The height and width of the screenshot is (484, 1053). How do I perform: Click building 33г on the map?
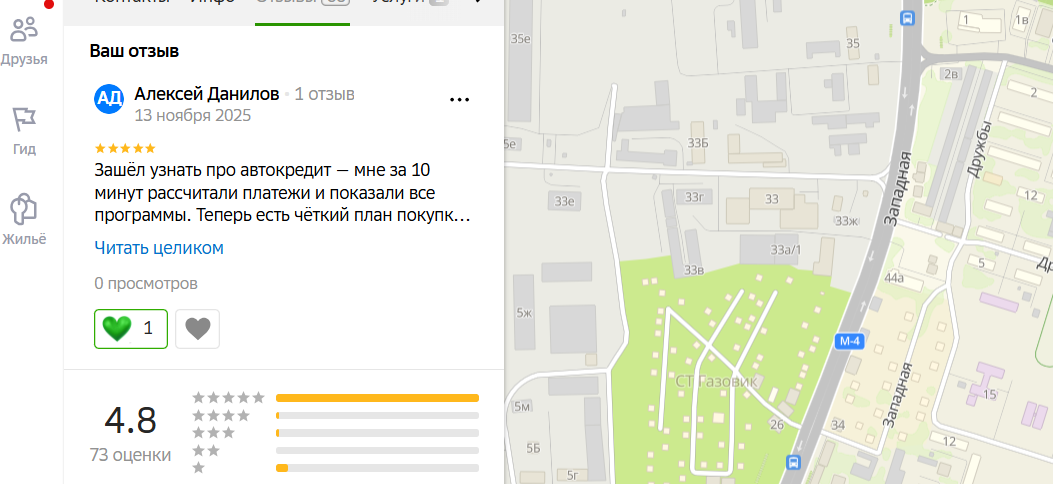point(693,197)
